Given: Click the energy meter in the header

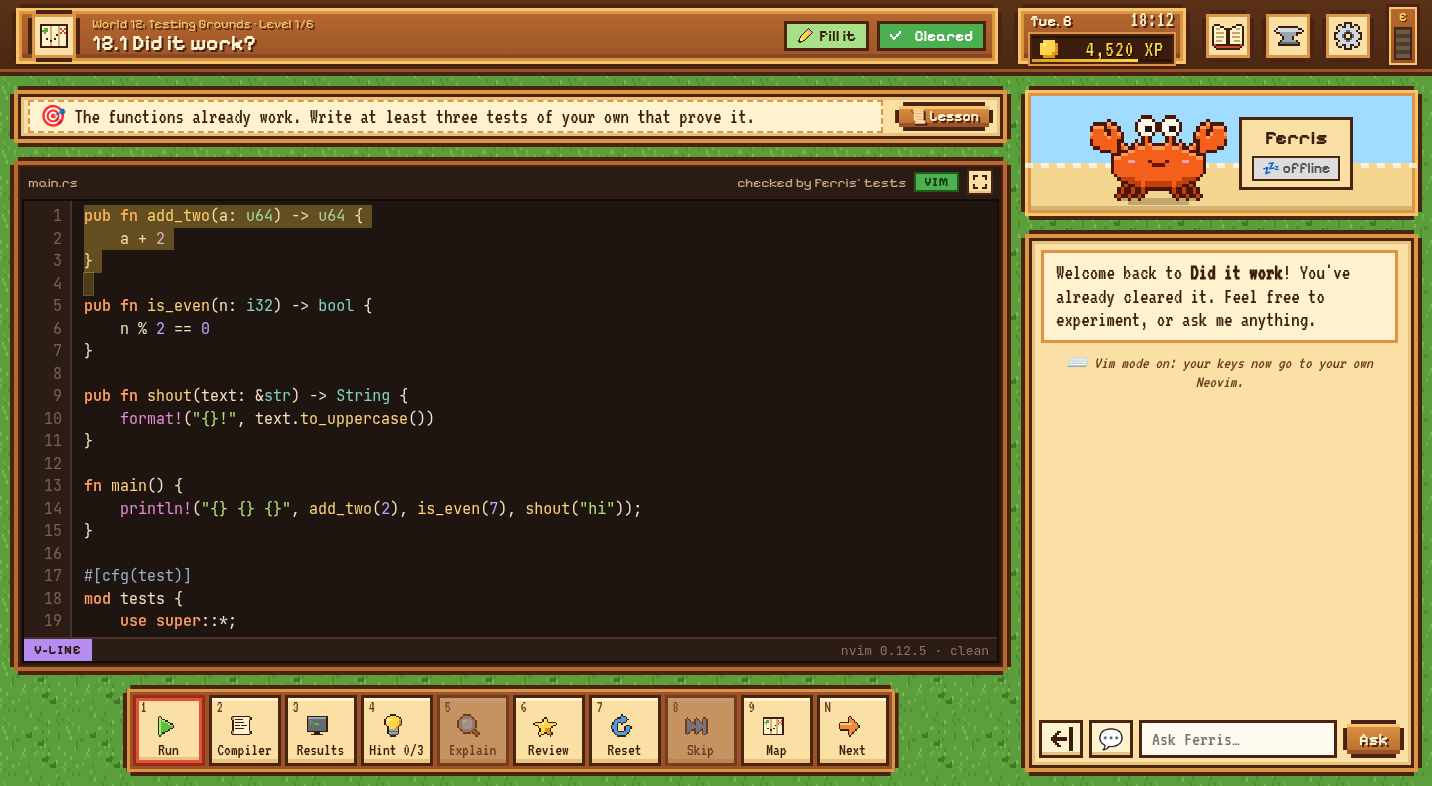Looking at the screenshot, I should pos(1403,36).
